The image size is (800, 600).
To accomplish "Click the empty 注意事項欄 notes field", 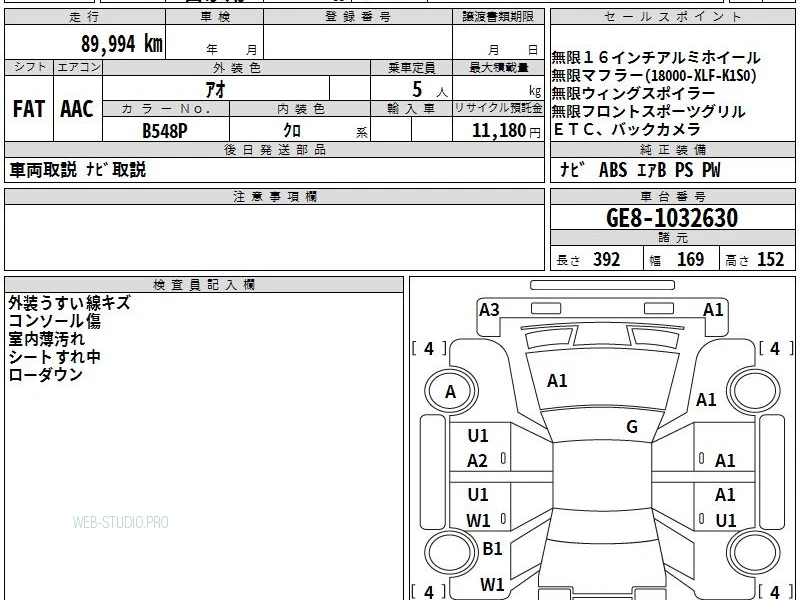I will (274, 237).
